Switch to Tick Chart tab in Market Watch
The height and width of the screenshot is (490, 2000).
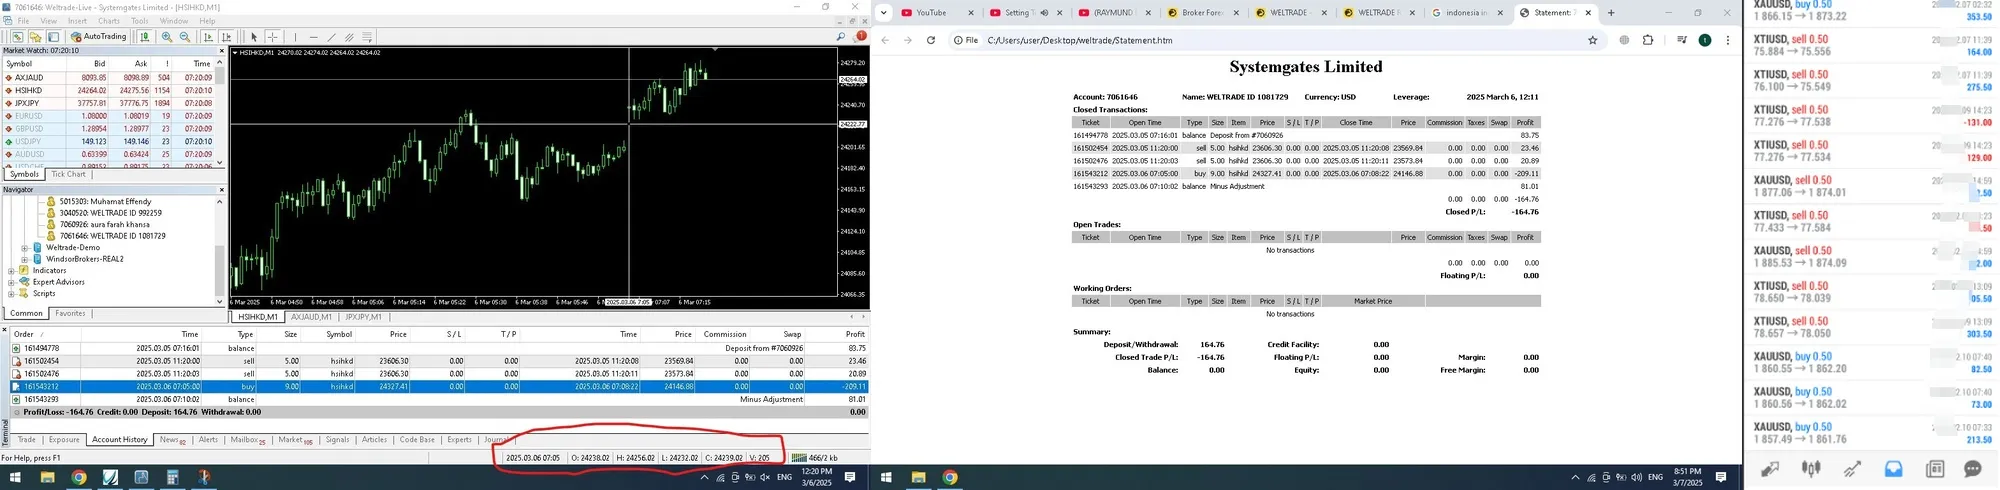[x=69, y=174]
